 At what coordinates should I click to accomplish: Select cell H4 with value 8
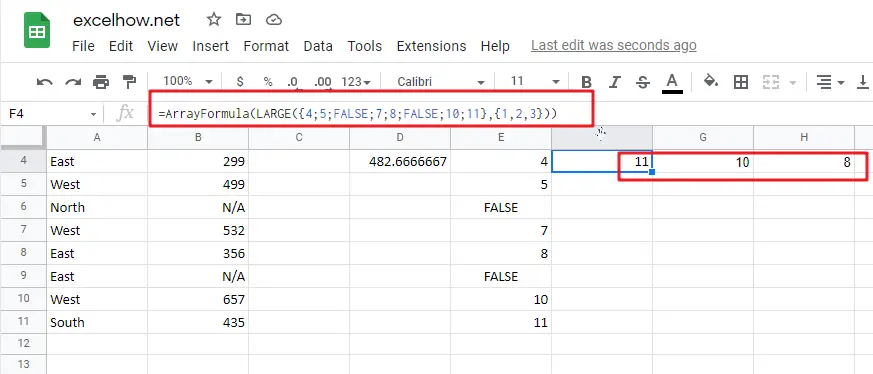(804, 161)
